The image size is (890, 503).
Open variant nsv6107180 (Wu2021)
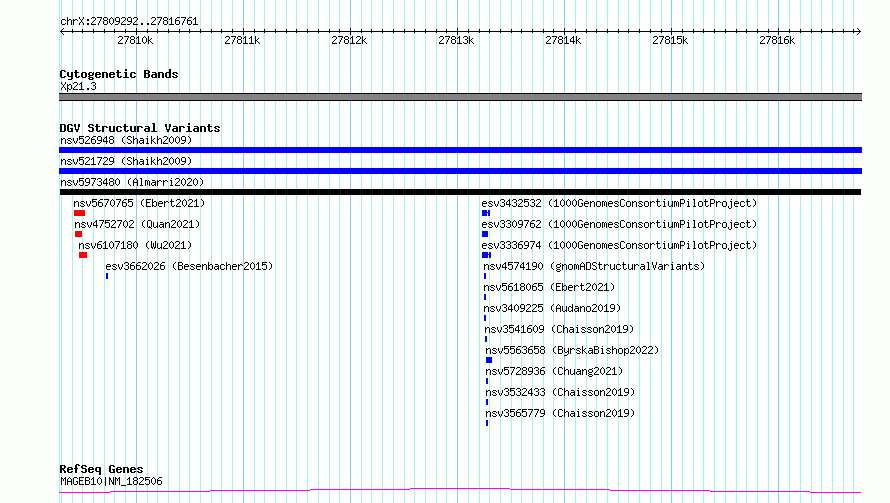click(135, 245)
